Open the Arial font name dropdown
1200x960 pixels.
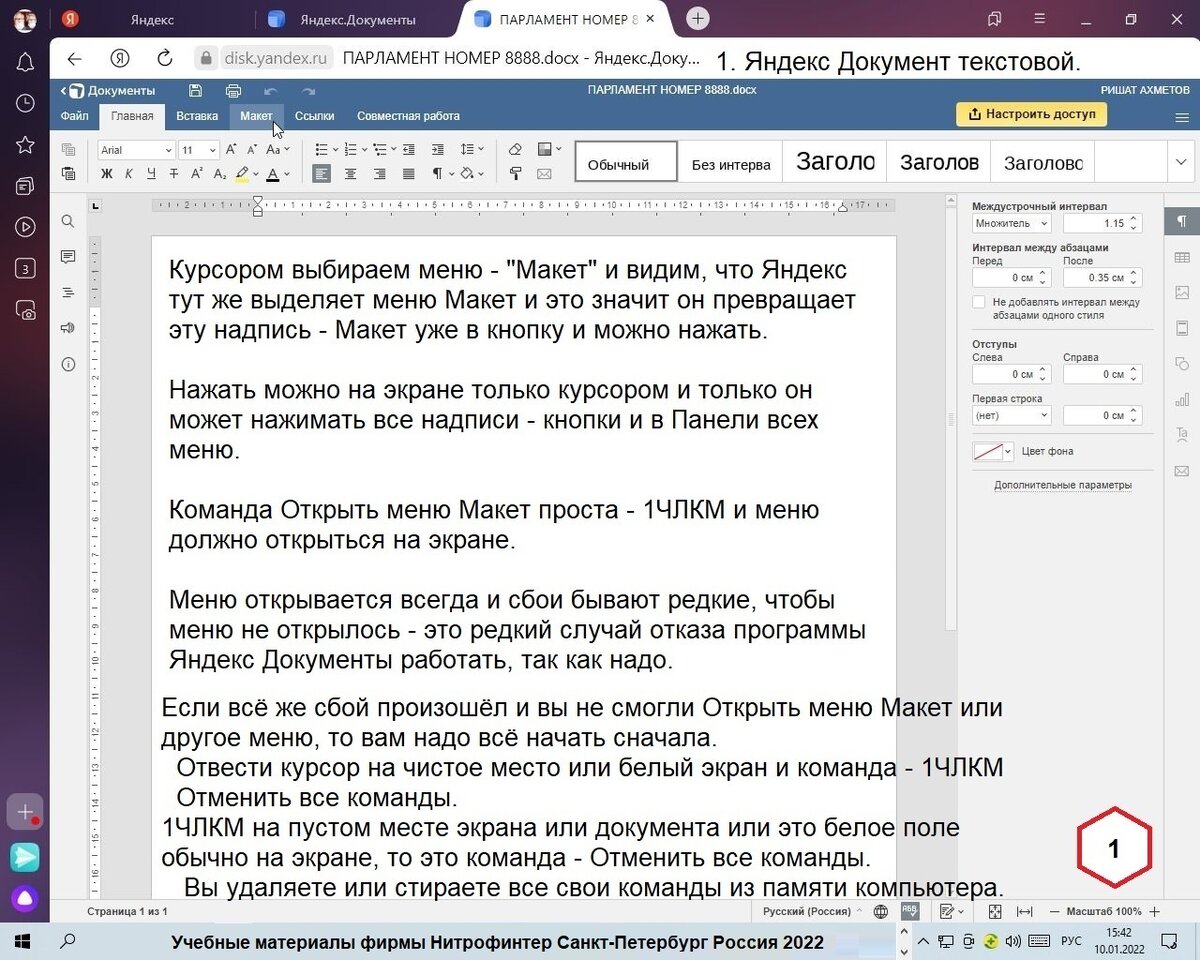pos(136,150)
